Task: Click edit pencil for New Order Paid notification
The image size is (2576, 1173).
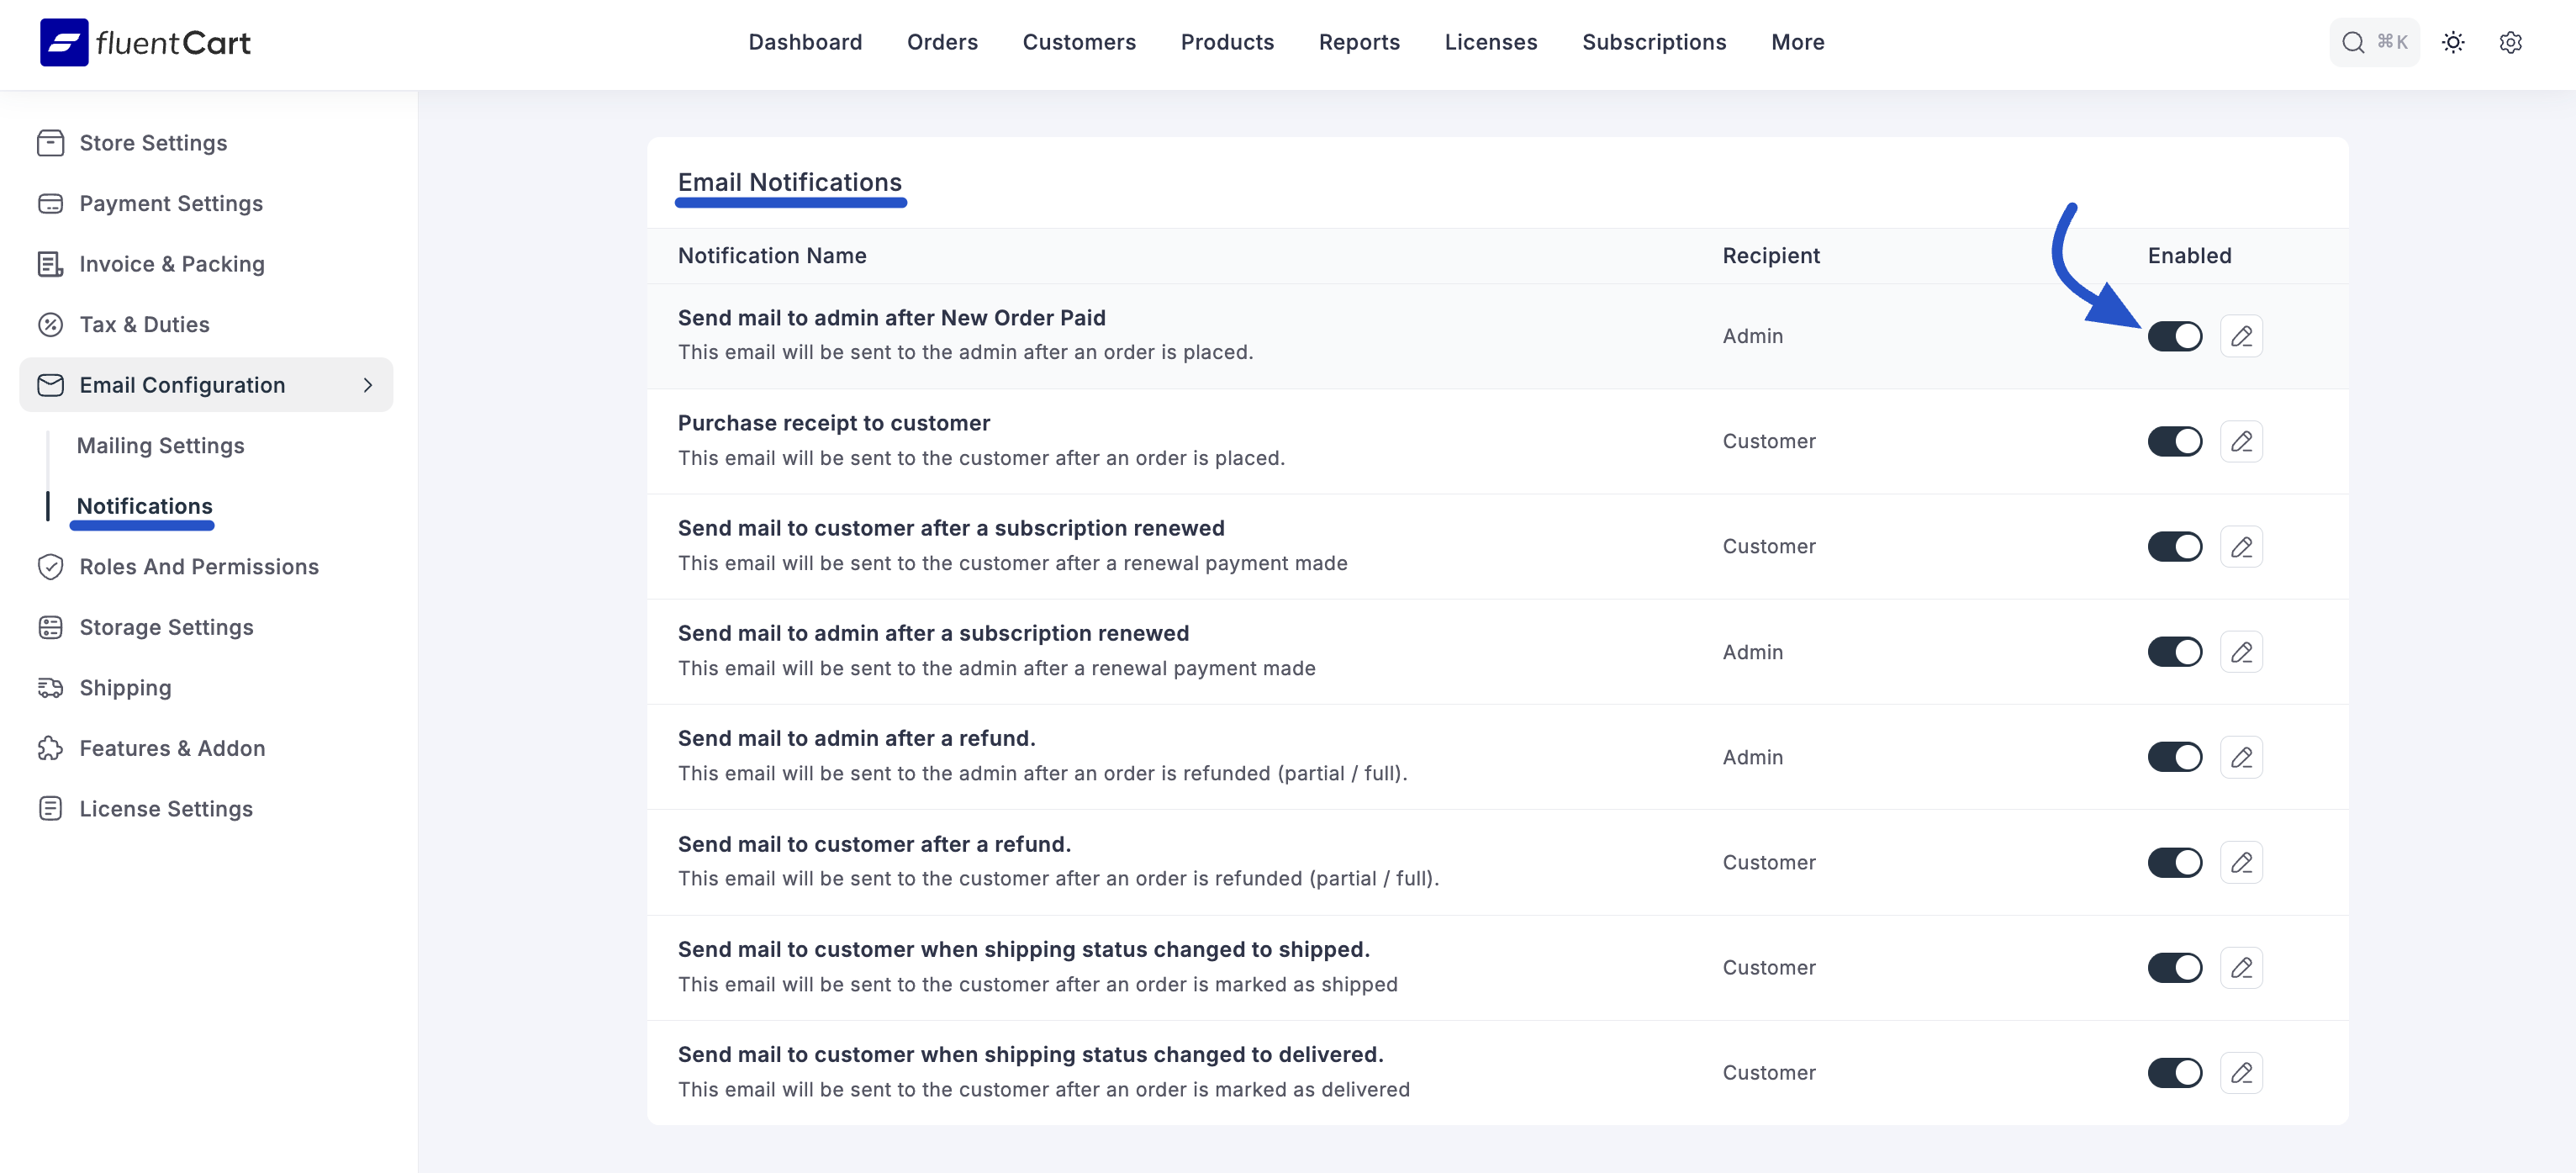Action: pos(2241,336)
